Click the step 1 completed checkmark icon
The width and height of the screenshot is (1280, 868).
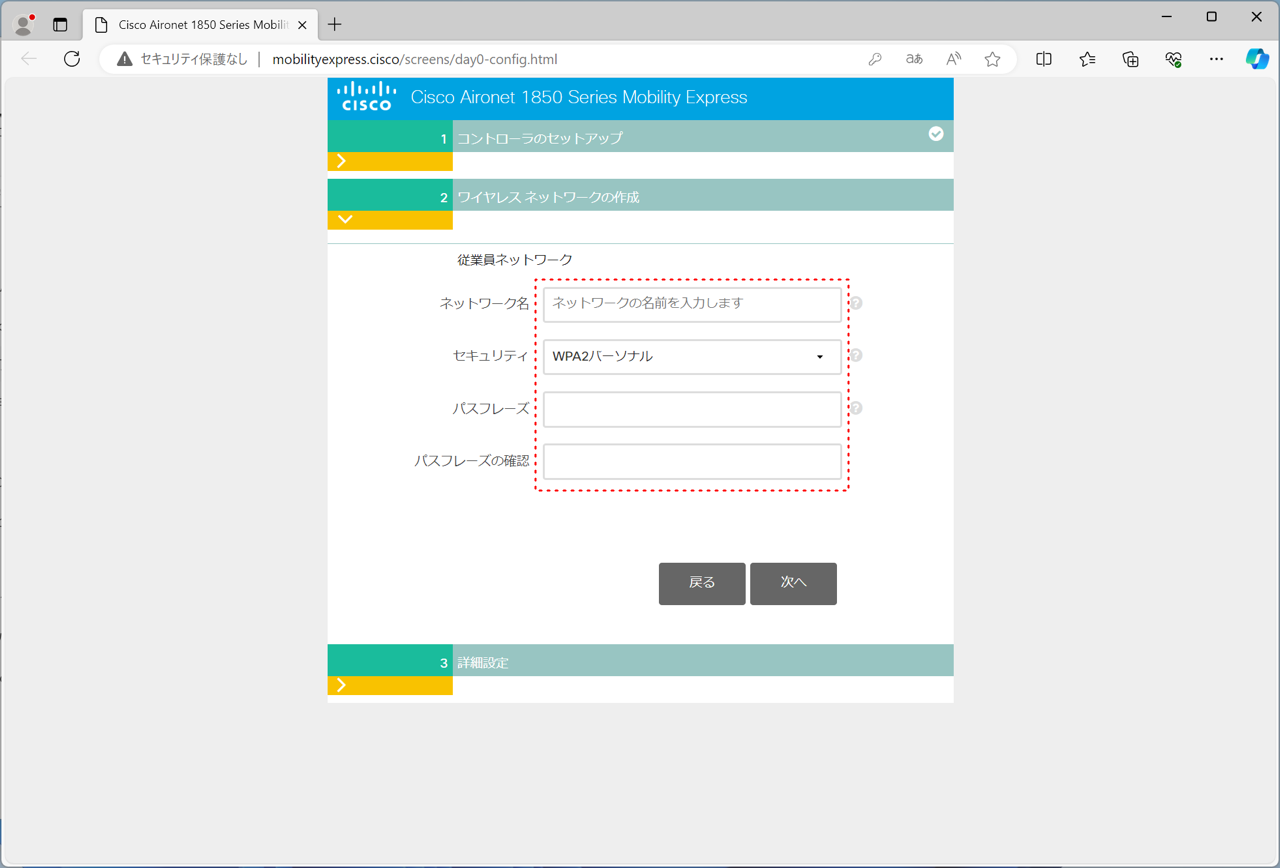pyautogui.click(x=936, y=134)
